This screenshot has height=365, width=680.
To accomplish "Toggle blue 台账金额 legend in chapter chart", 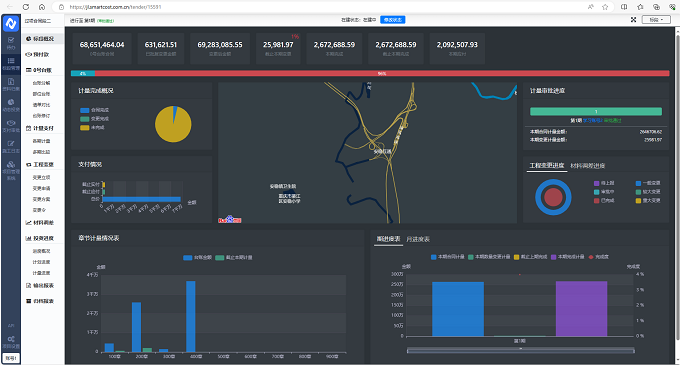I will click(x=197, y=257).
